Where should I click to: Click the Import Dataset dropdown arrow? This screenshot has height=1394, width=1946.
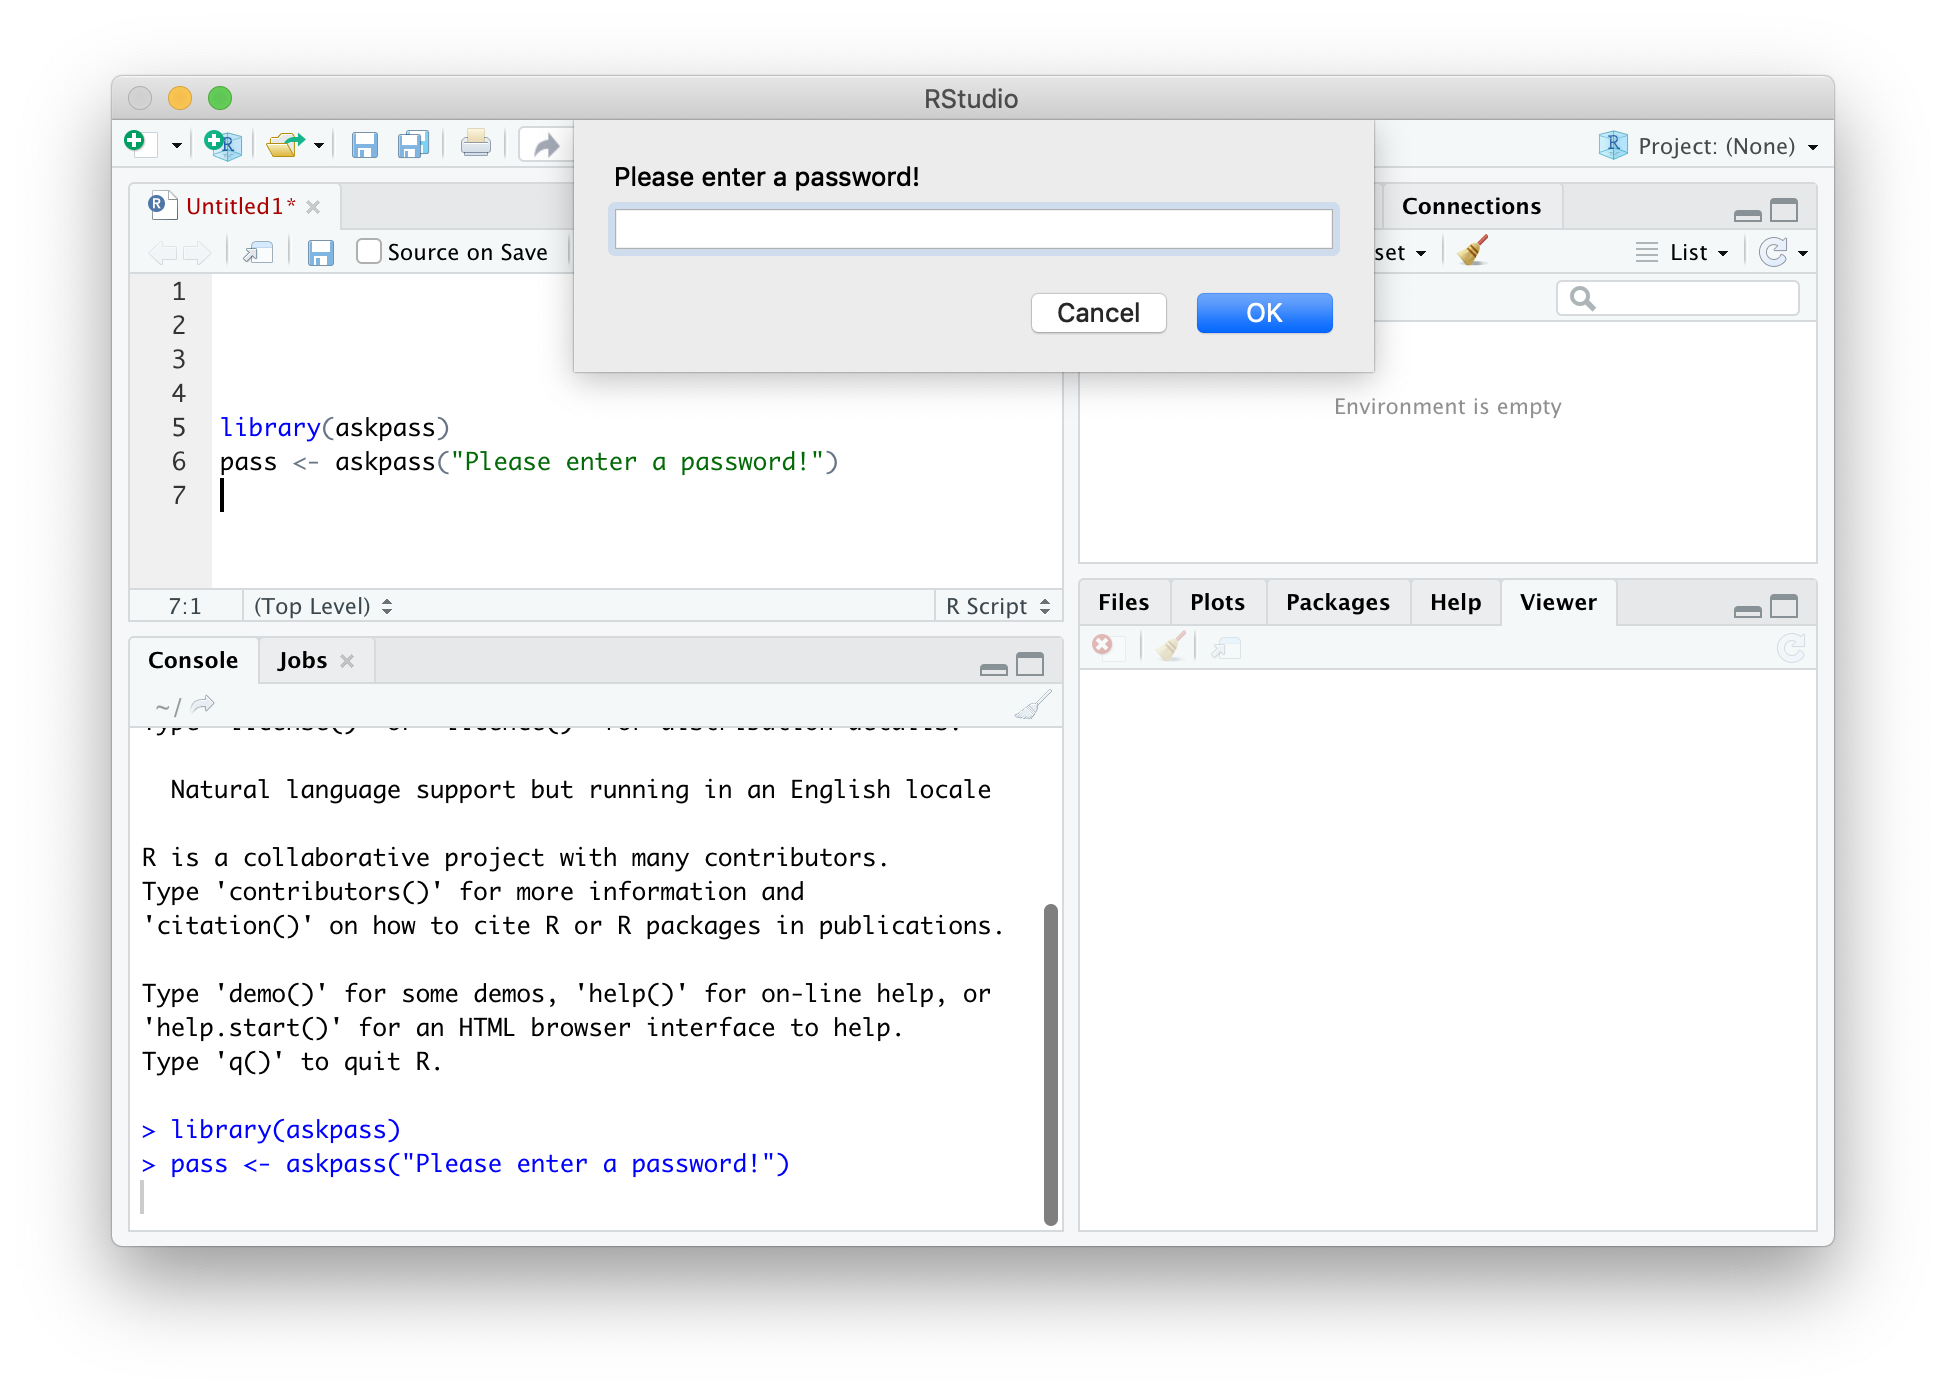coord(1421,253)
